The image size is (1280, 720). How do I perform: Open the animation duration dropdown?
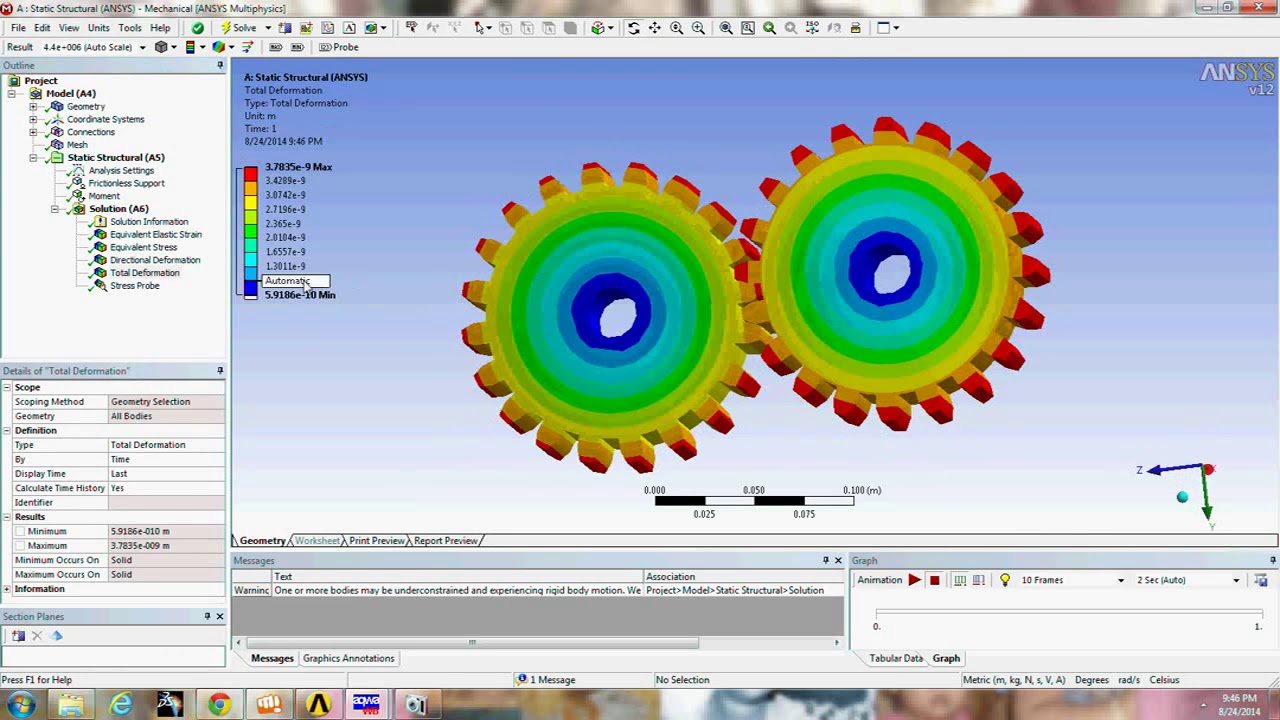coord(1236,580)
